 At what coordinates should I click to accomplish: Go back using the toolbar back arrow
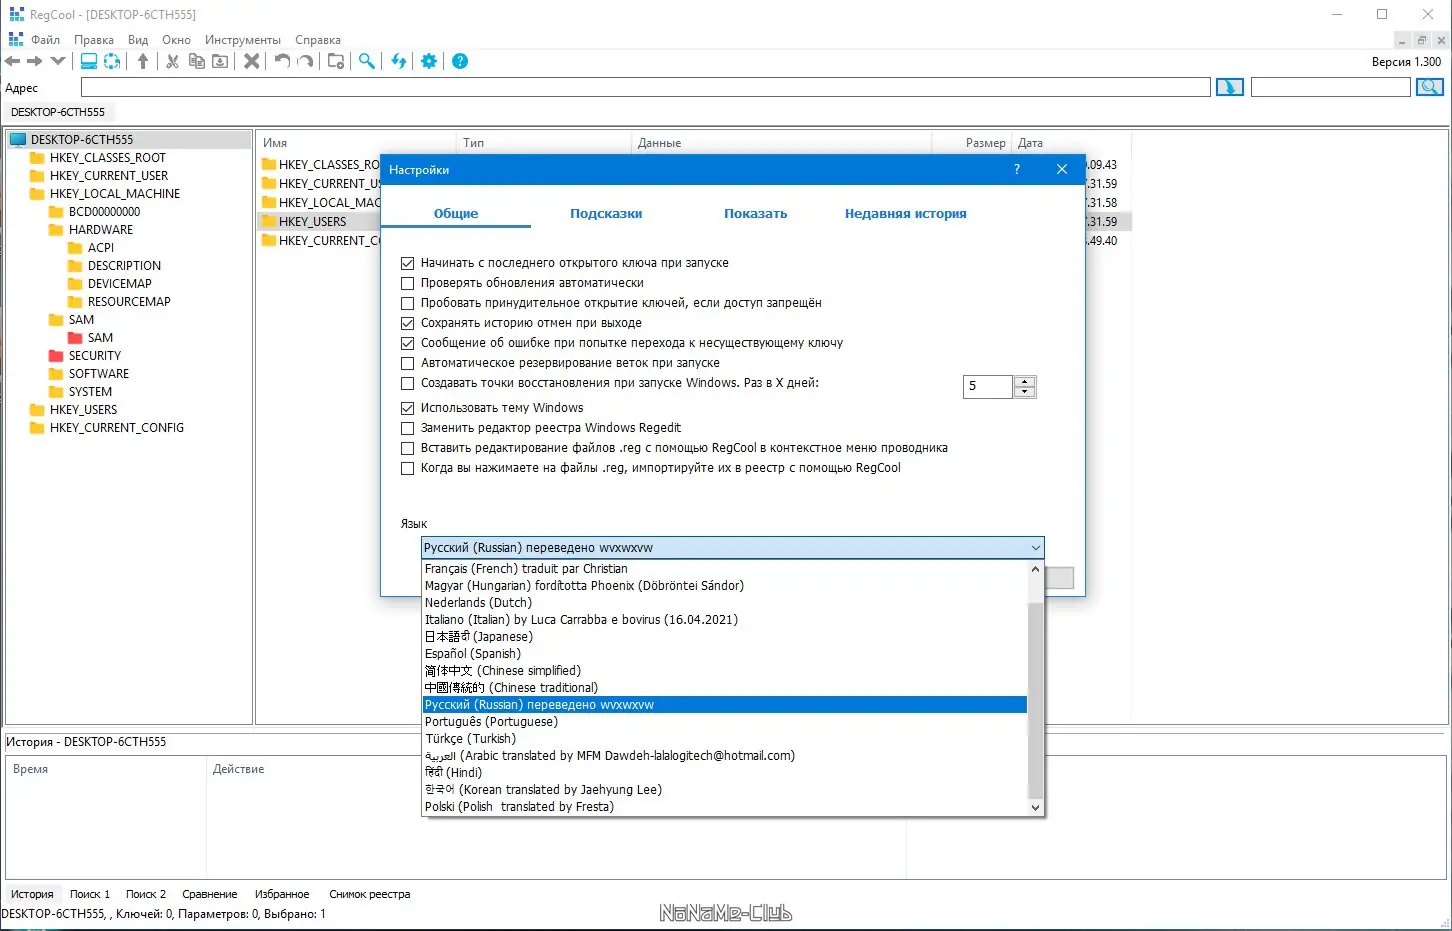[13, 61]
